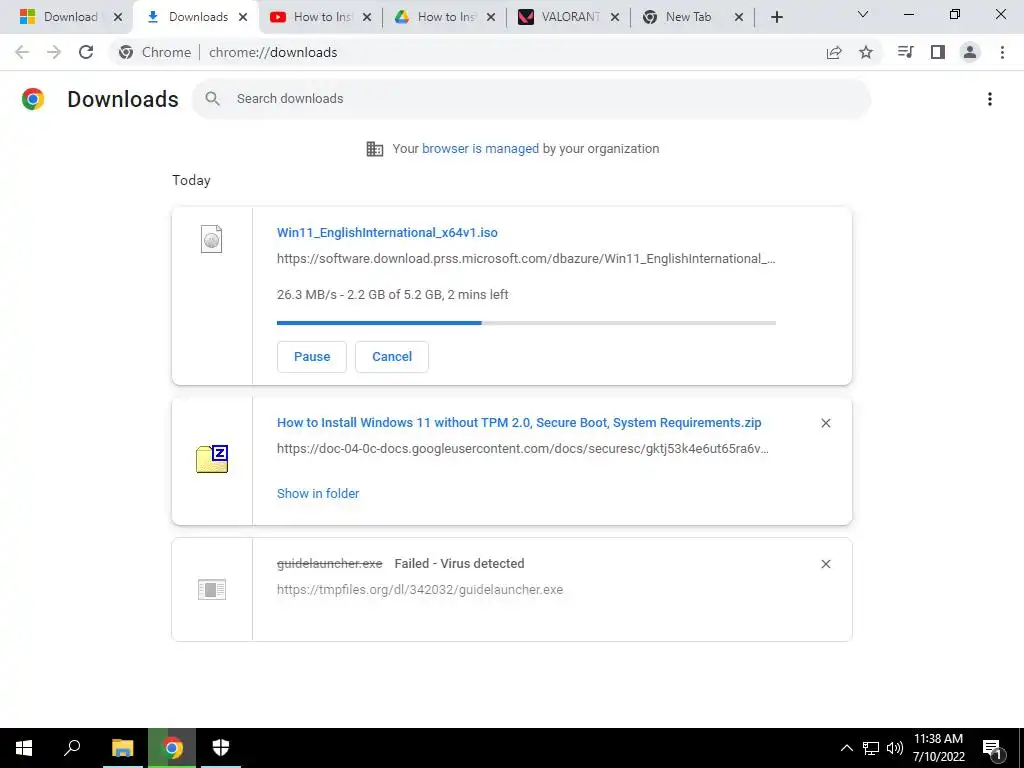Open Windows Security from taskbar
This screenshot has height=768, width=1024.
pos(221,748)
